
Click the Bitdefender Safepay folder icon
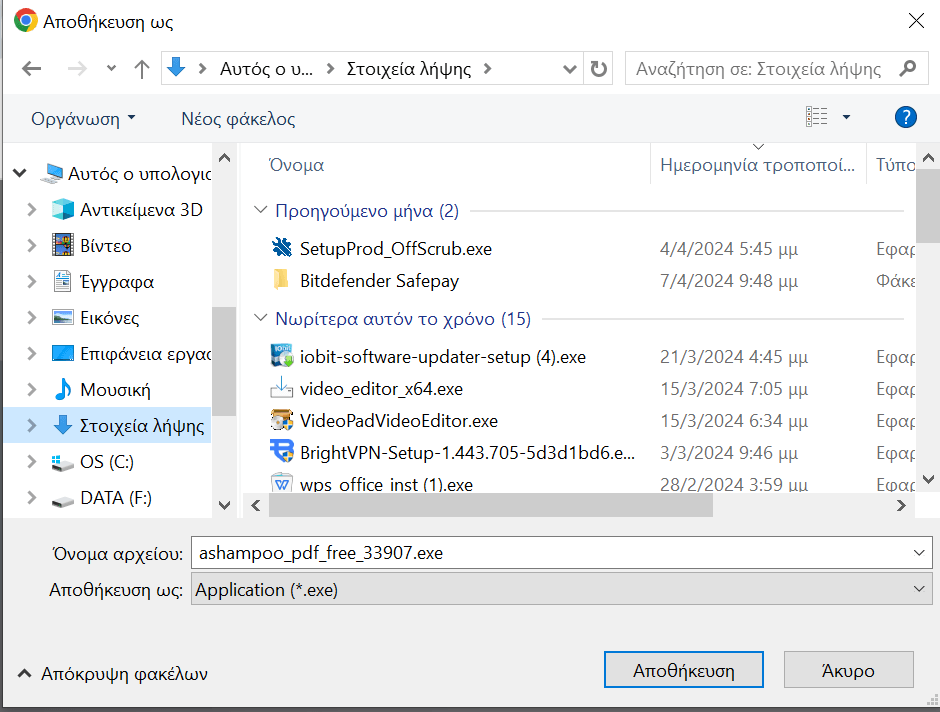[x=282, y=279]
